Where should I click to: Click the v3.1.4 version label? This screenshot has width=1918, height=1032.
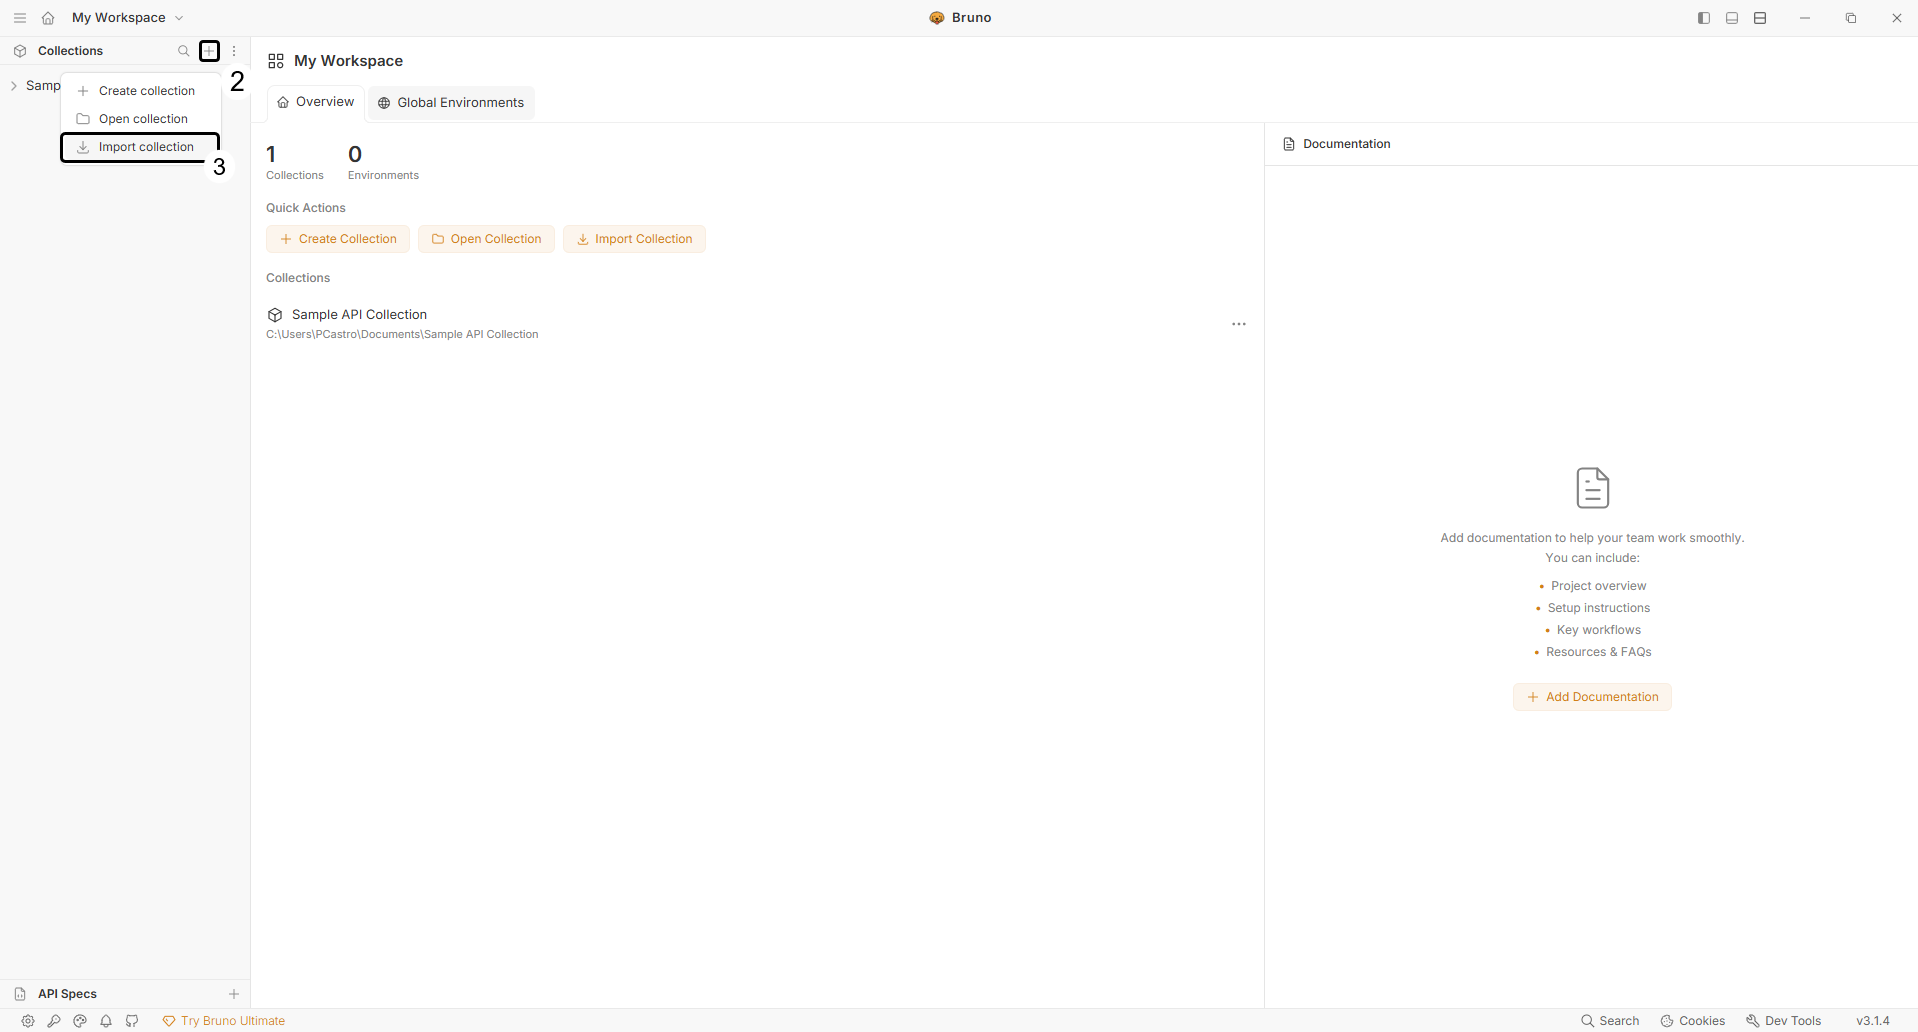click(1873, 1021)
